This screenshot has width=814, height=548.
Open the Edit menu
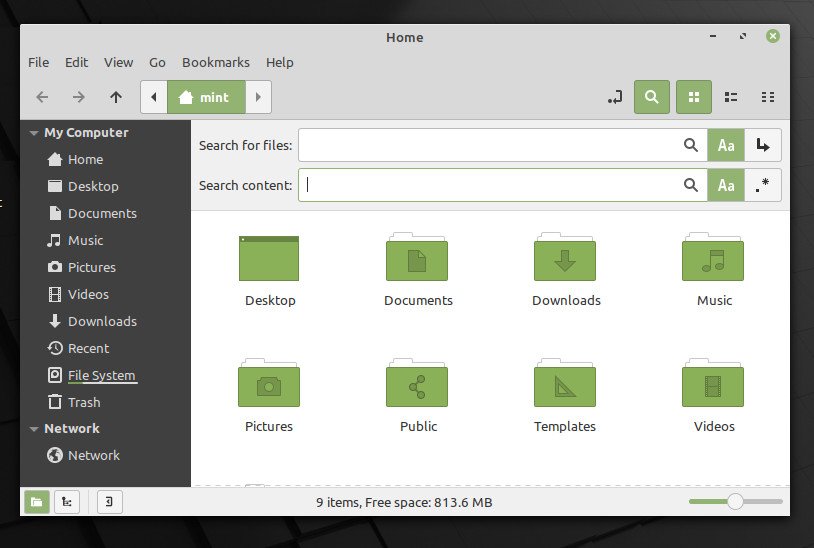pos(76,62)
